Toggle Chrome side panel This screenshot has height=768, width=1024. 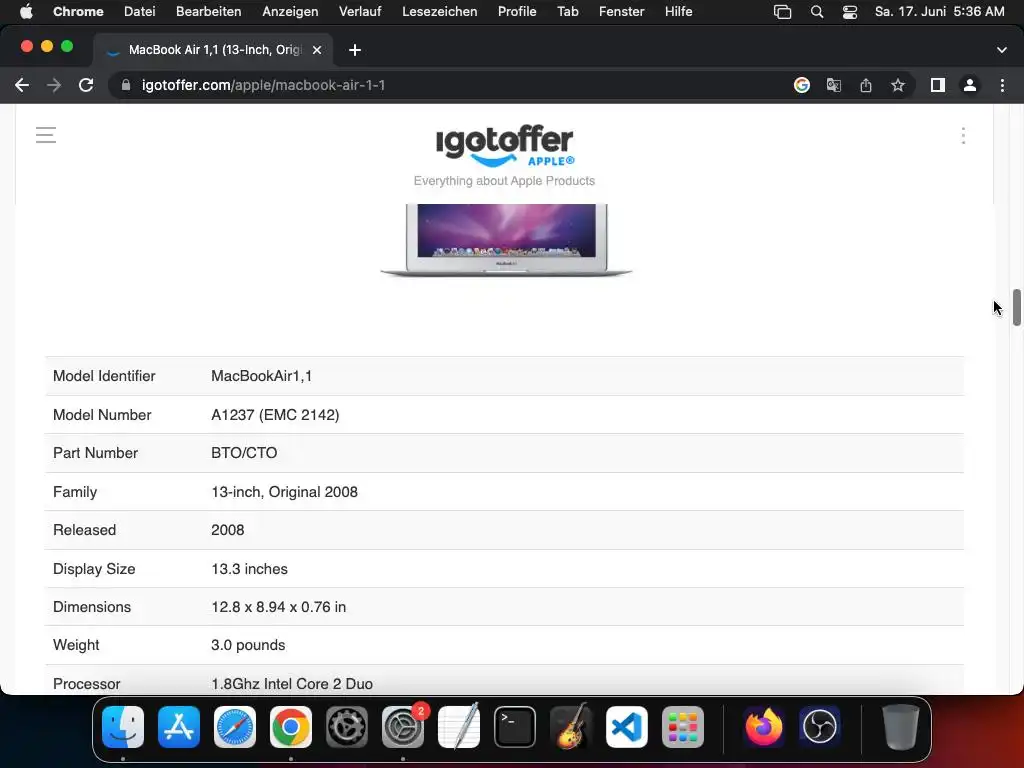(938, 85)
